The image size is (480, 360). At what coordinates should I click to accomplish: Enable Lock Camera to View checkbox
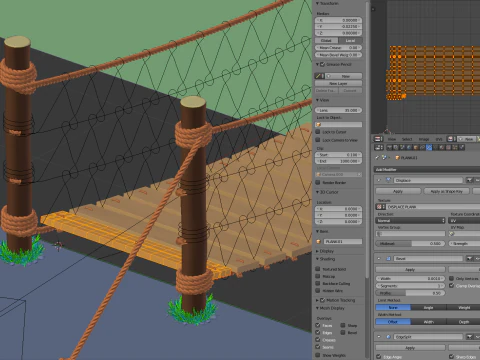click(x=318, y=140)
